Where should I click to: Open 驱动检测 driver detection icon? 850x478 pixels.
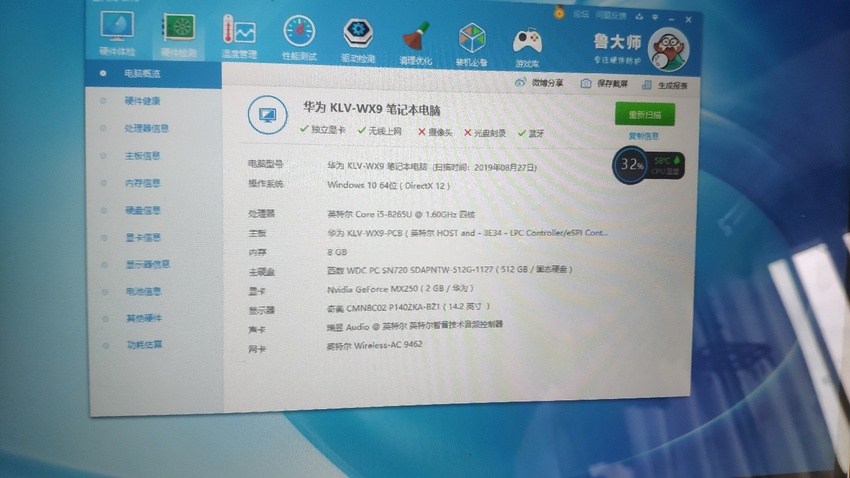358,40
